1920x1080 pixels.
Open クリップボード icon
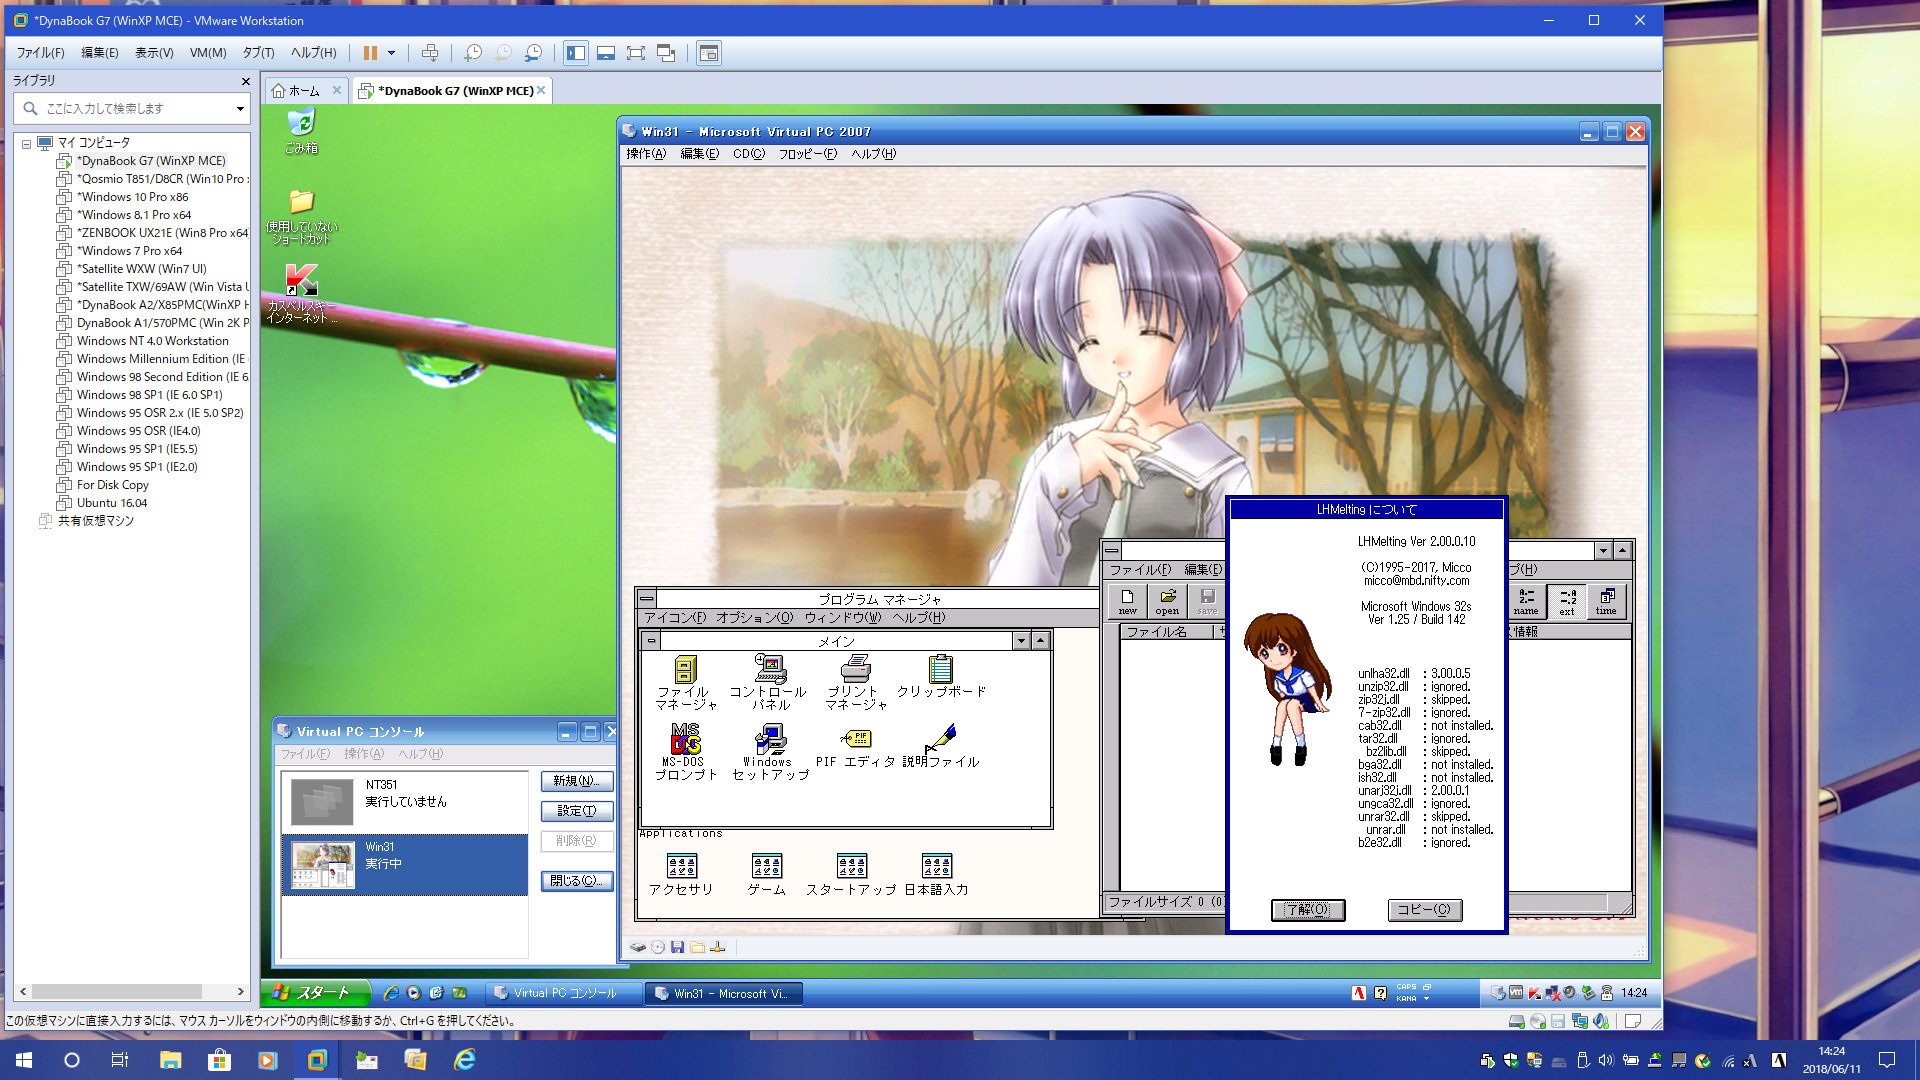pos(940,676)
